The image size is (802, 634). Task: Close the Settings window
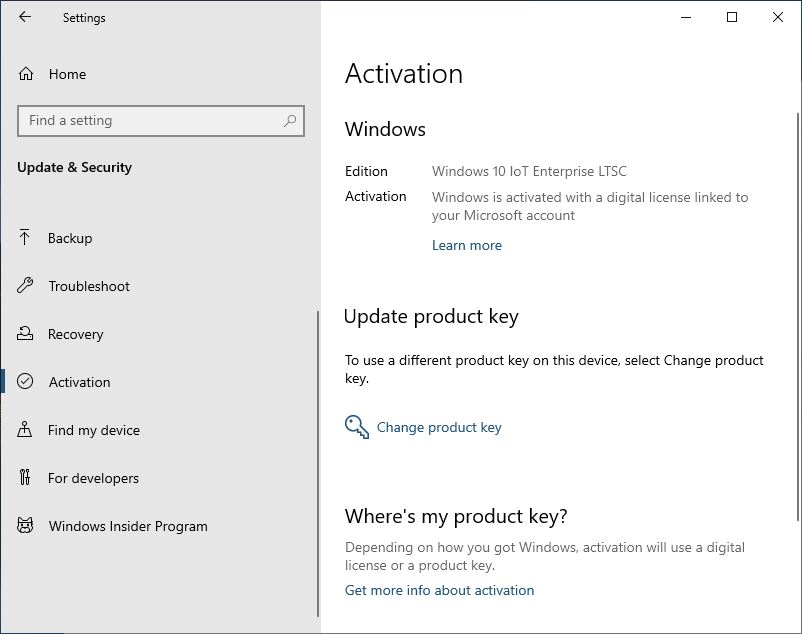pos(777,17)
